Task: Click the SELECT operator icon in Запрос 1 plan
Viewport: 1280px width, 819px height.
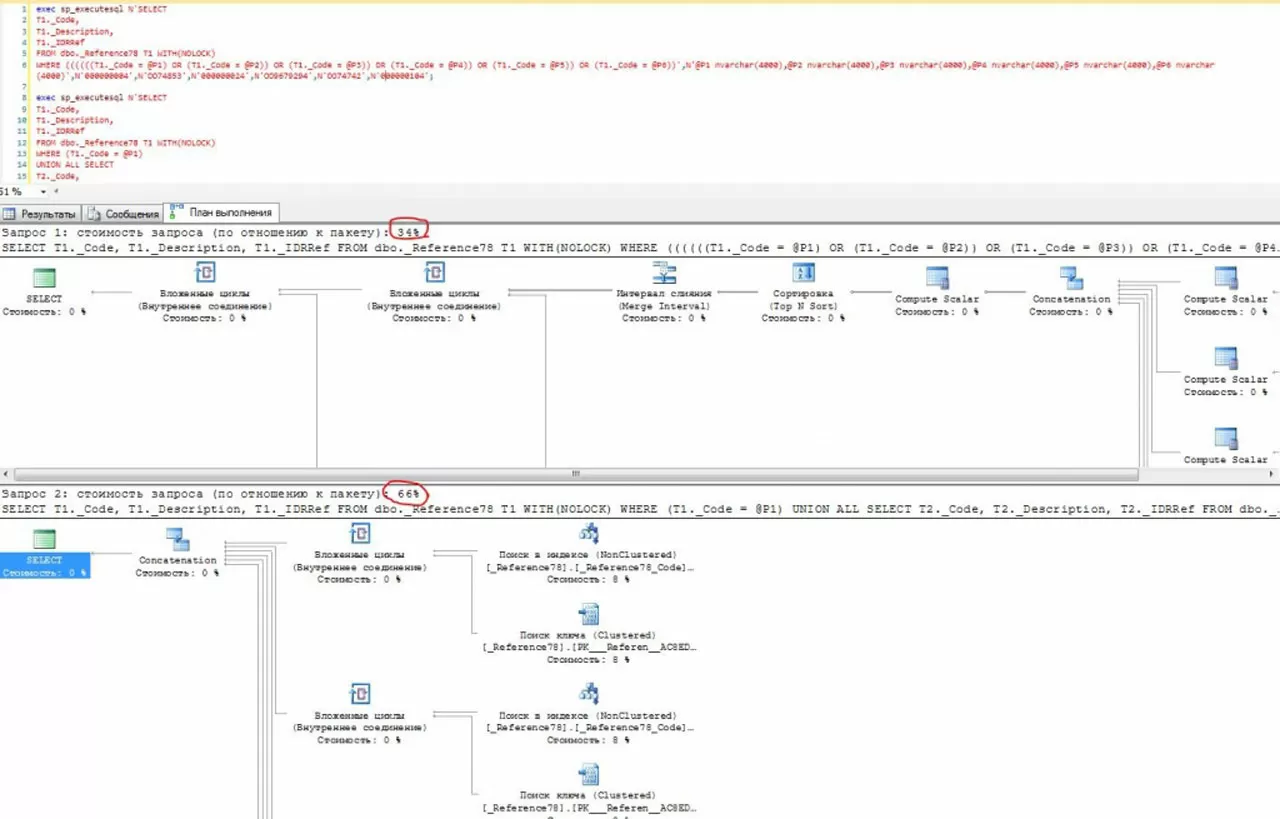Action: coord(44,277)
